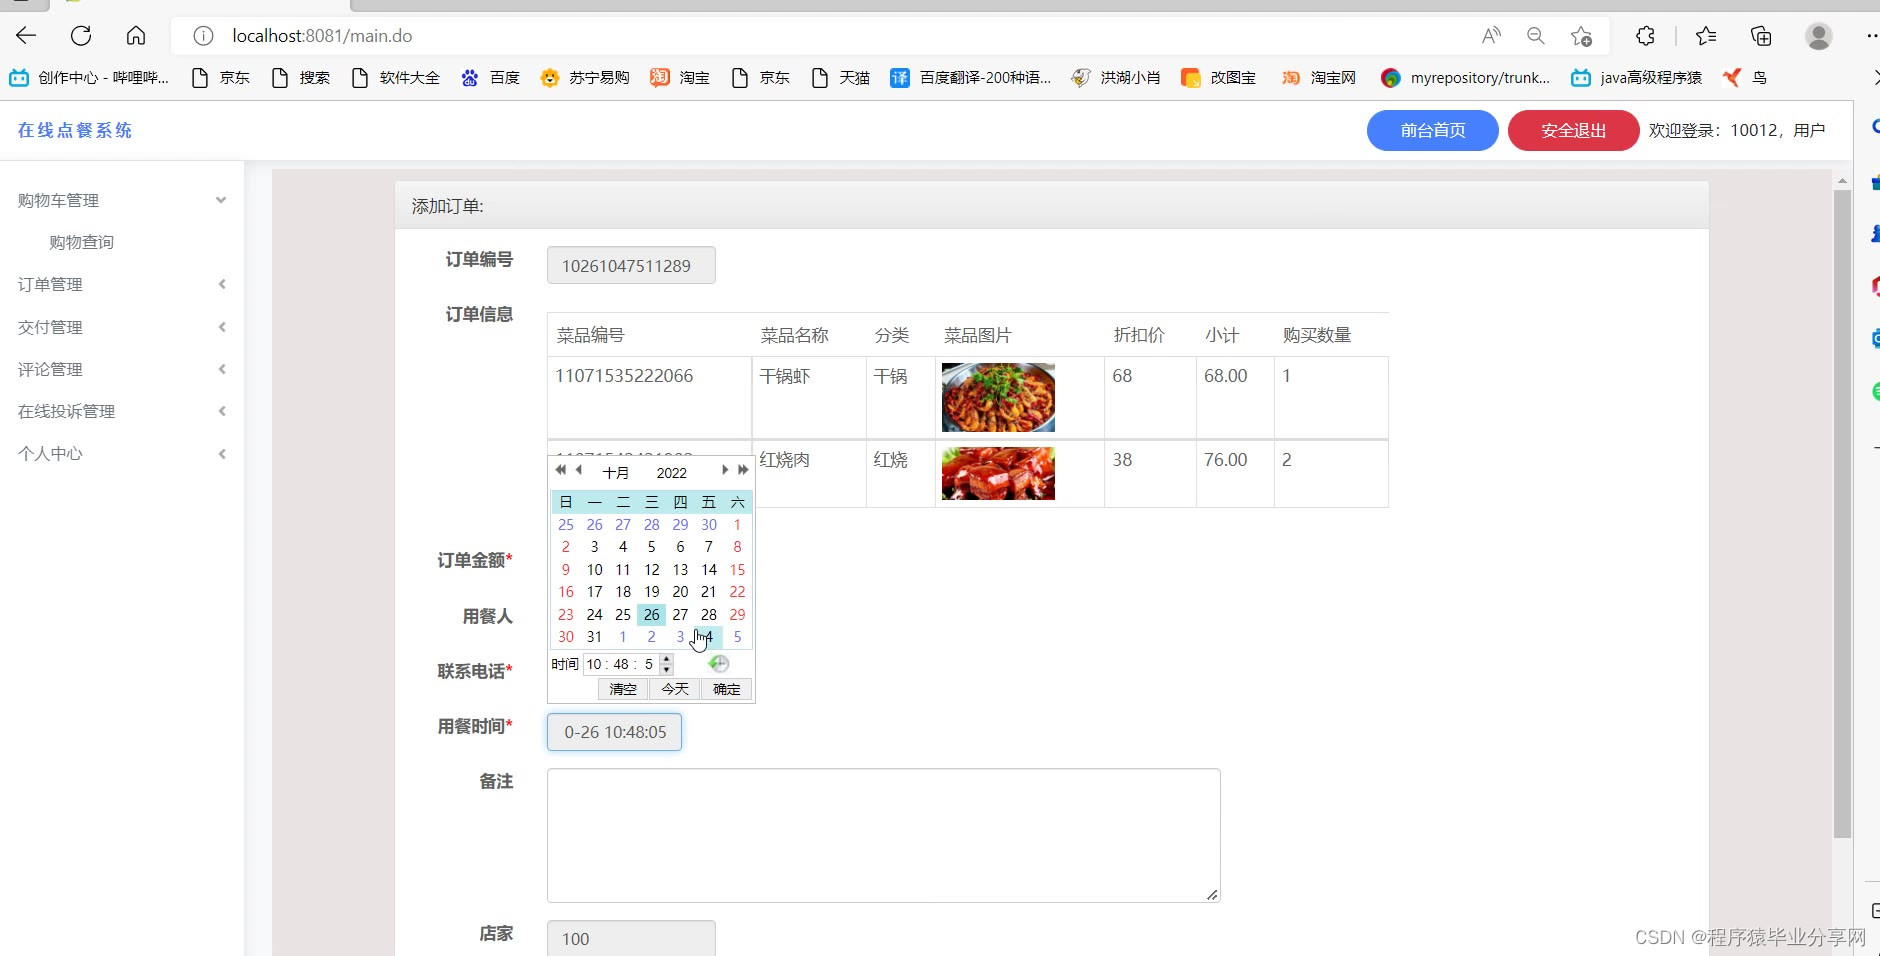Viewport: 1880px width, 956px height.
Task: Open the myrepository/trunk bookmark
Action: tap(1465, 77)
